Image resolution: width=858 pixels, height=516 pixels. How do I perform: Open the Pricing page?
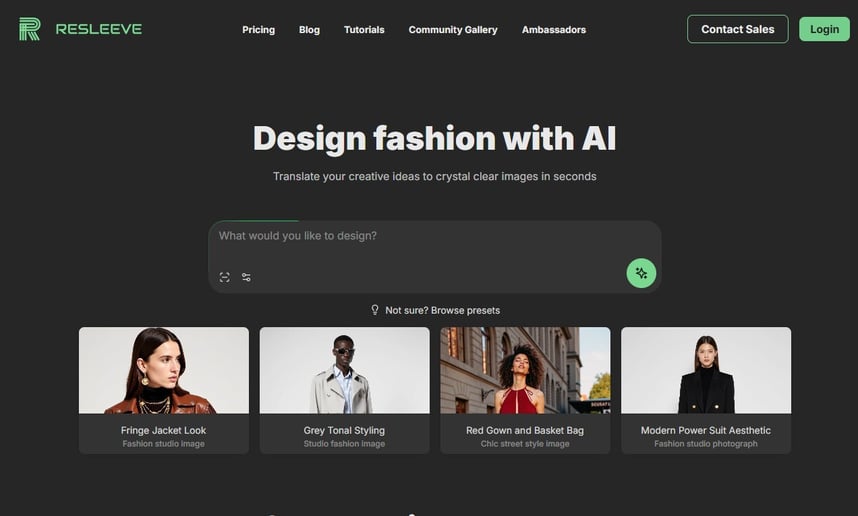click(x=258, y=30)
